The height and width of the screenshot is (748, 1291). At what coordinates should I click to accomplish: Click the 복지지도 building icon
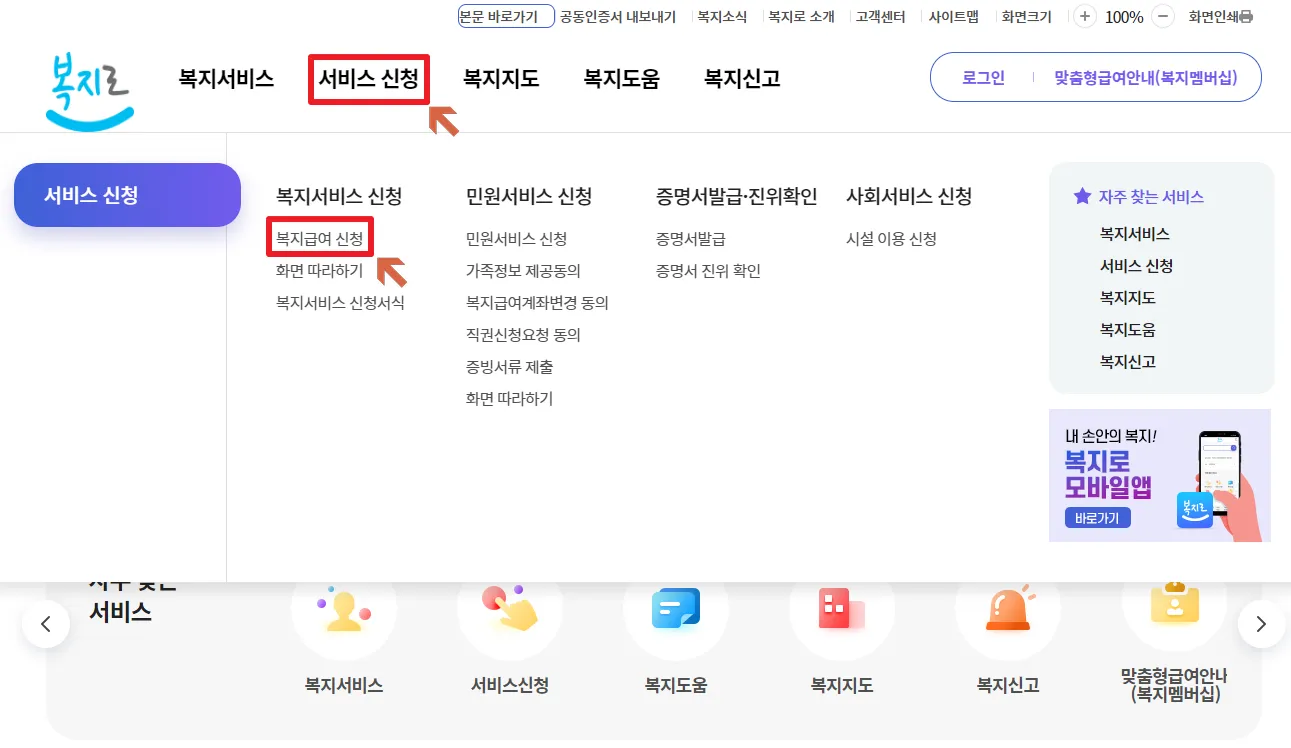click(841, 610)
